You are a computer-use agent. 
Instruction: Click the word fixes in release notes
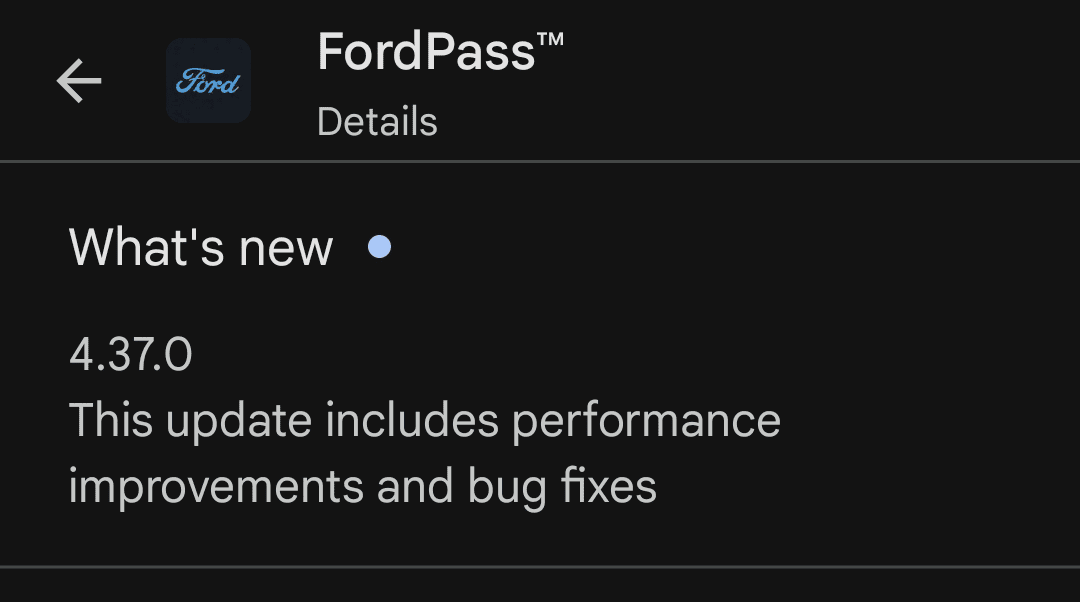click(x=609, y=486)
